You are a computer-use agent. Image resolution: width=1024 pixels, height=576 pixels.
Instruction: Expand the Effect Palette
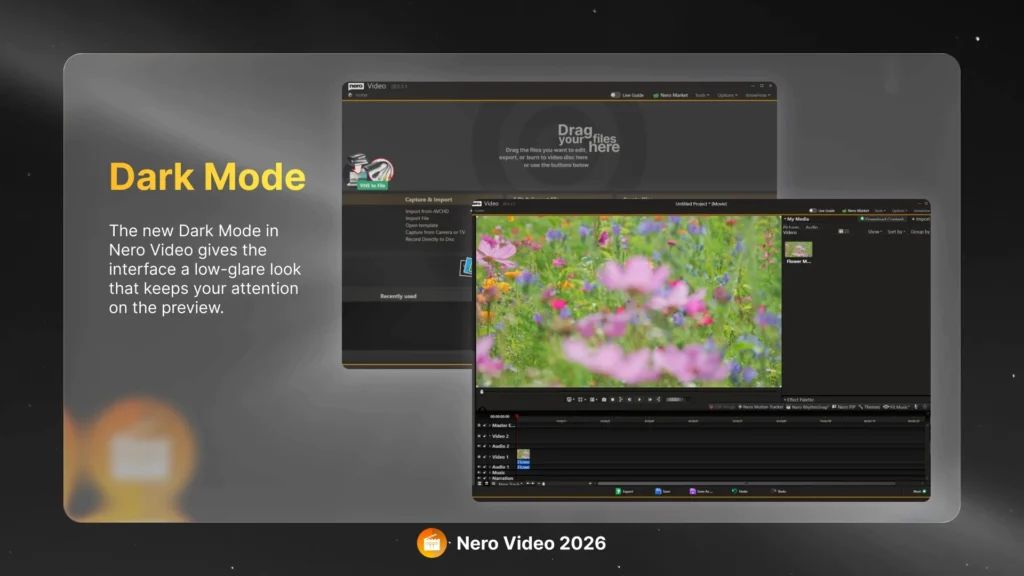click(x=788, y=397)
